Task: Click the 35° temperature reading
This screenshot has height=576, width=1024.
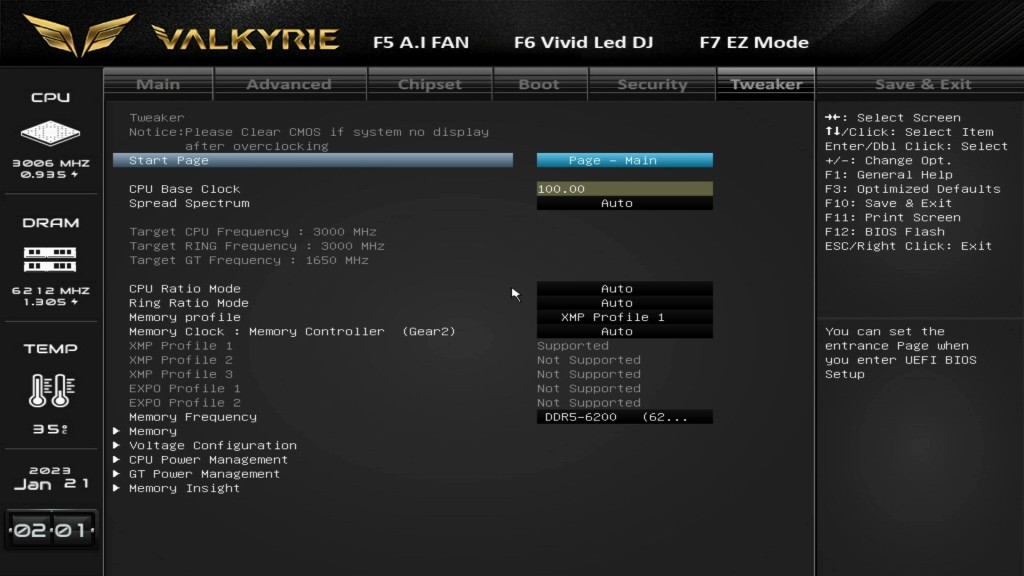Action: pos(50,430)
